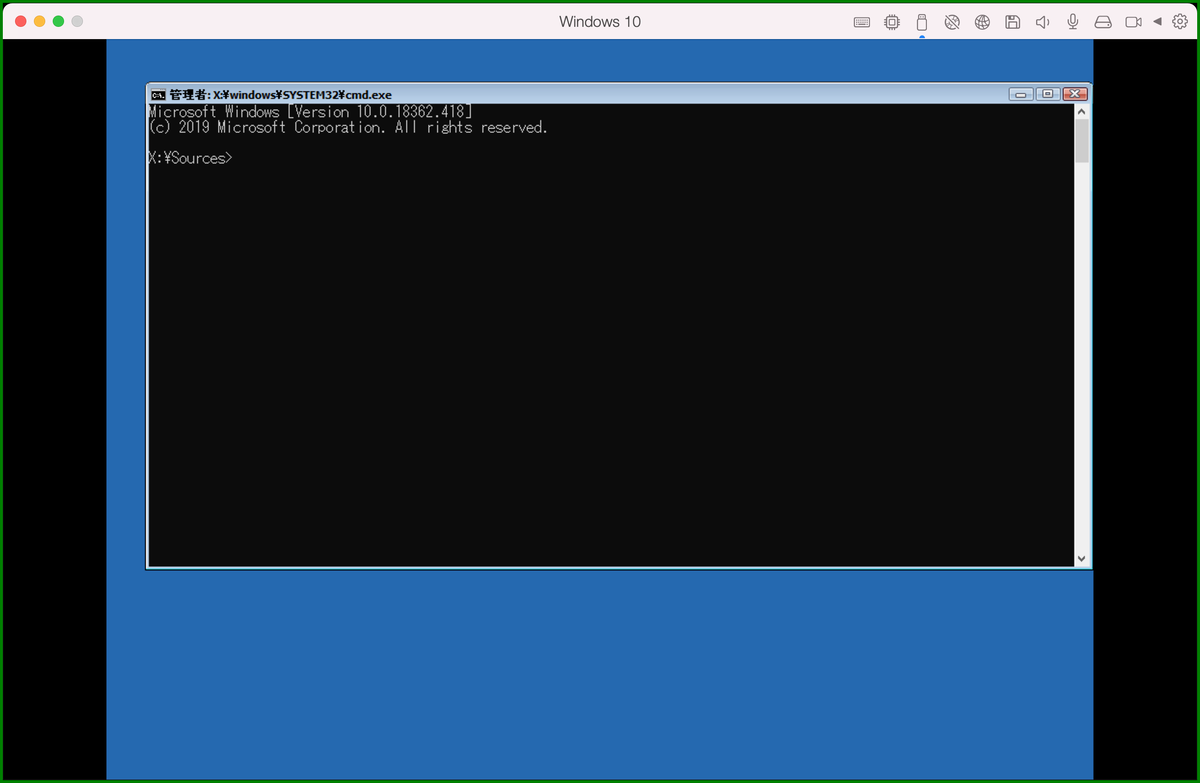Click the floppy disk icon
The image size is (1200, 783).
coord(1012,22)
